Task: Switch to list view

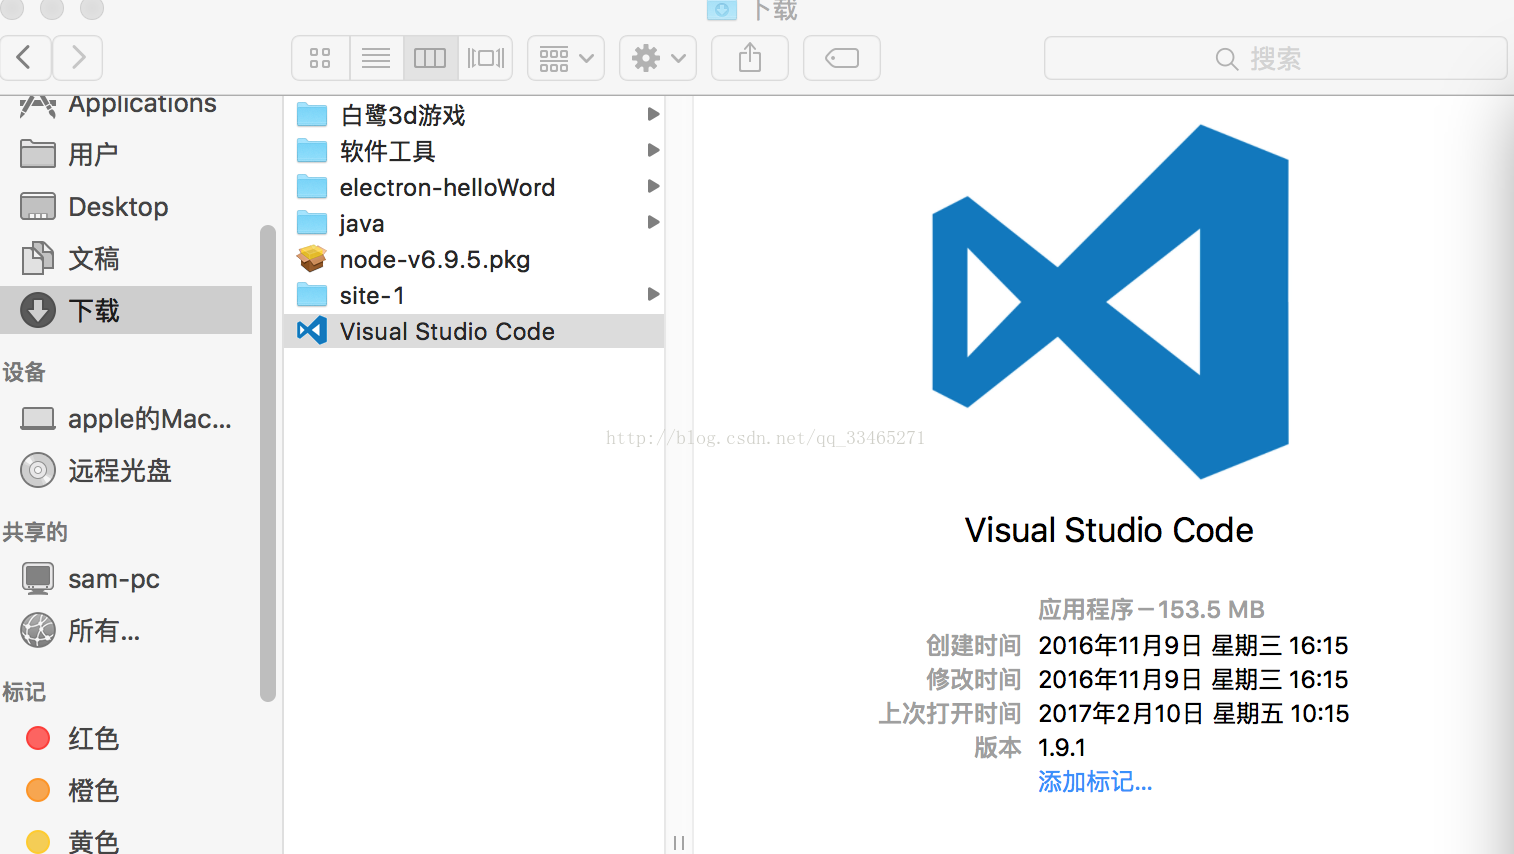Action: (376, 58)
